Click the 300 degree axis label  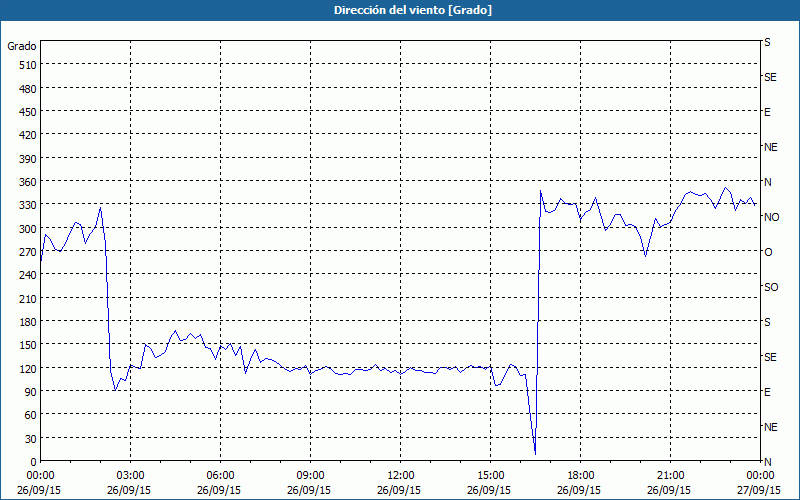coord(28,229)
